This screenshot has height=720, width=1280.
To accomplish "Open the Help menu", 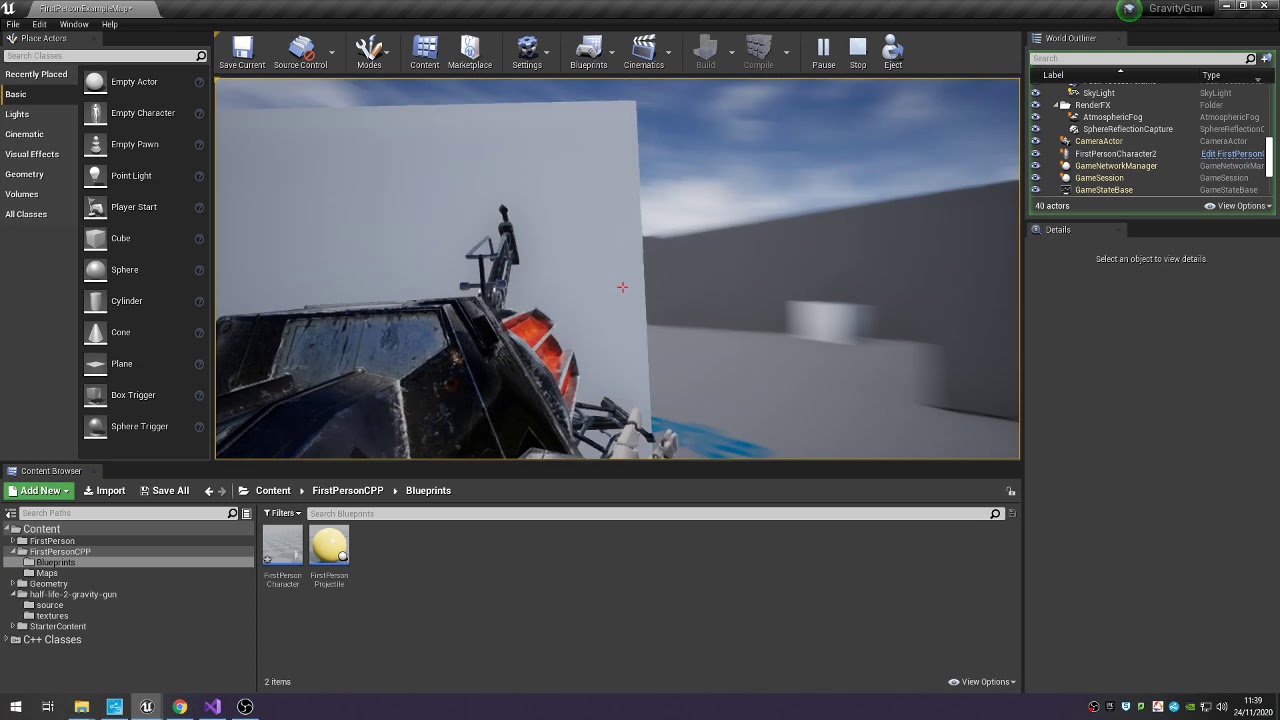I will click(110, 24).
